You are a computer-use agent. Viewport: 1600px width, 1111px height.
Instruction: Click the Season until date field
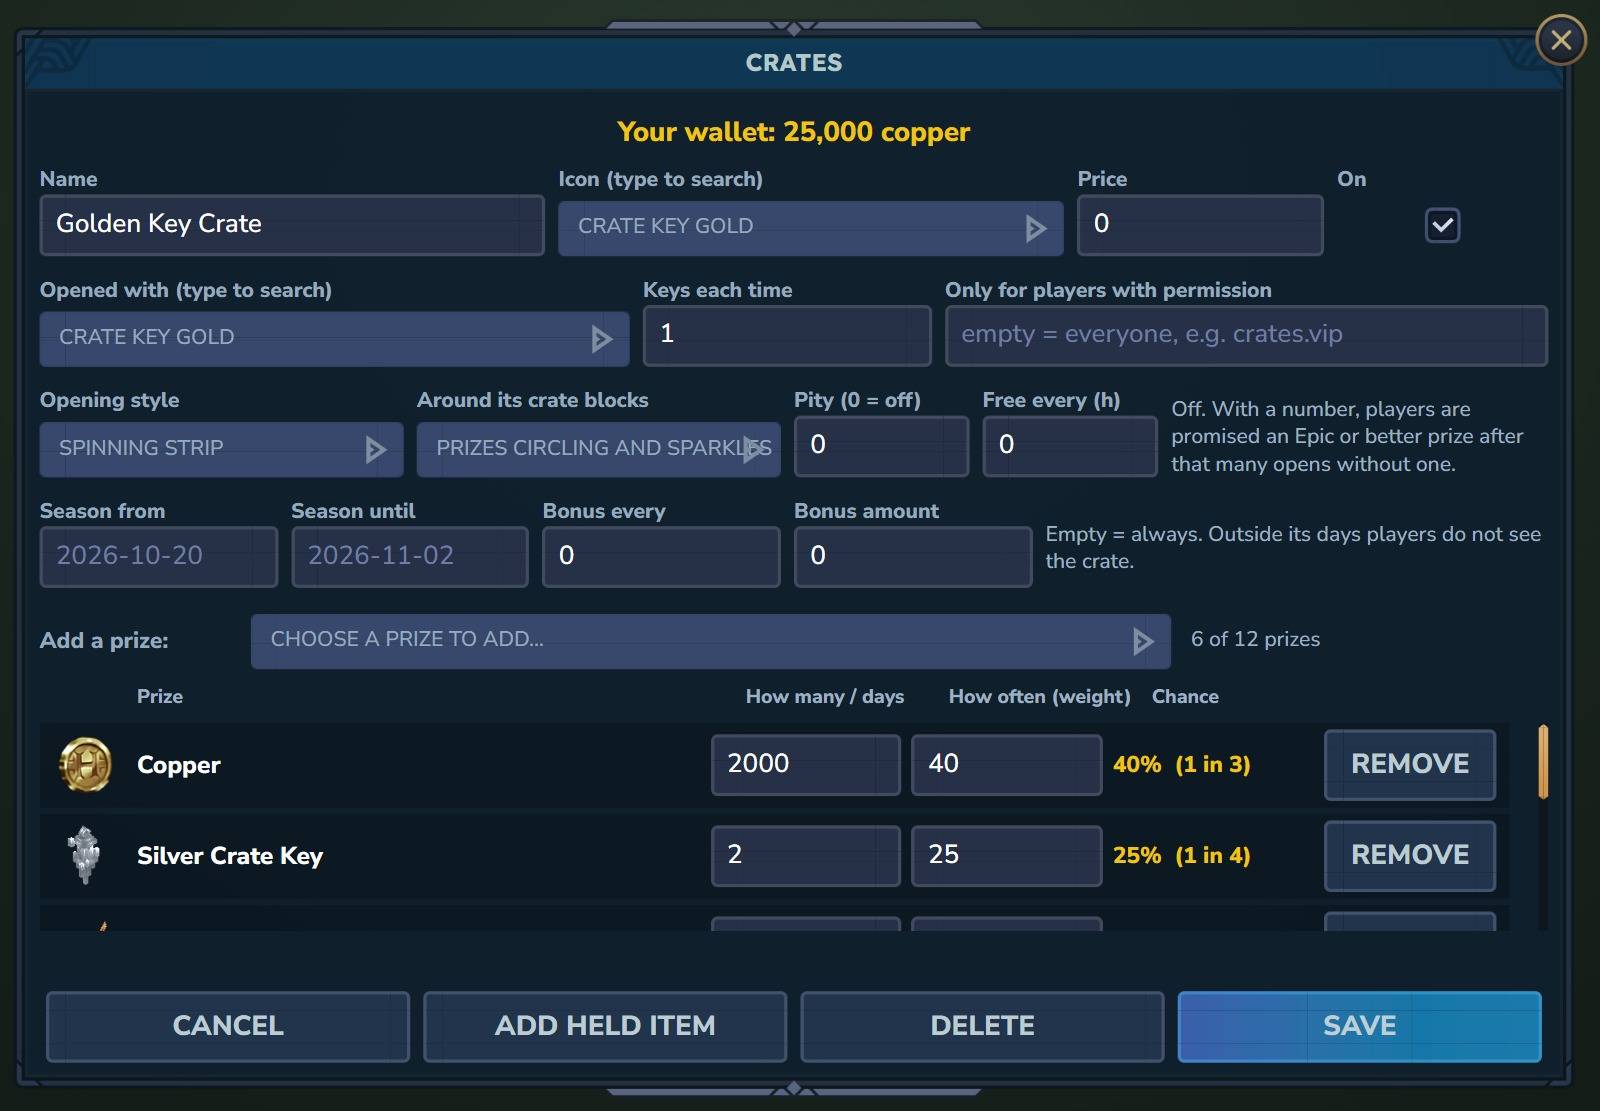pyautogui.click(x=410, y=557)
